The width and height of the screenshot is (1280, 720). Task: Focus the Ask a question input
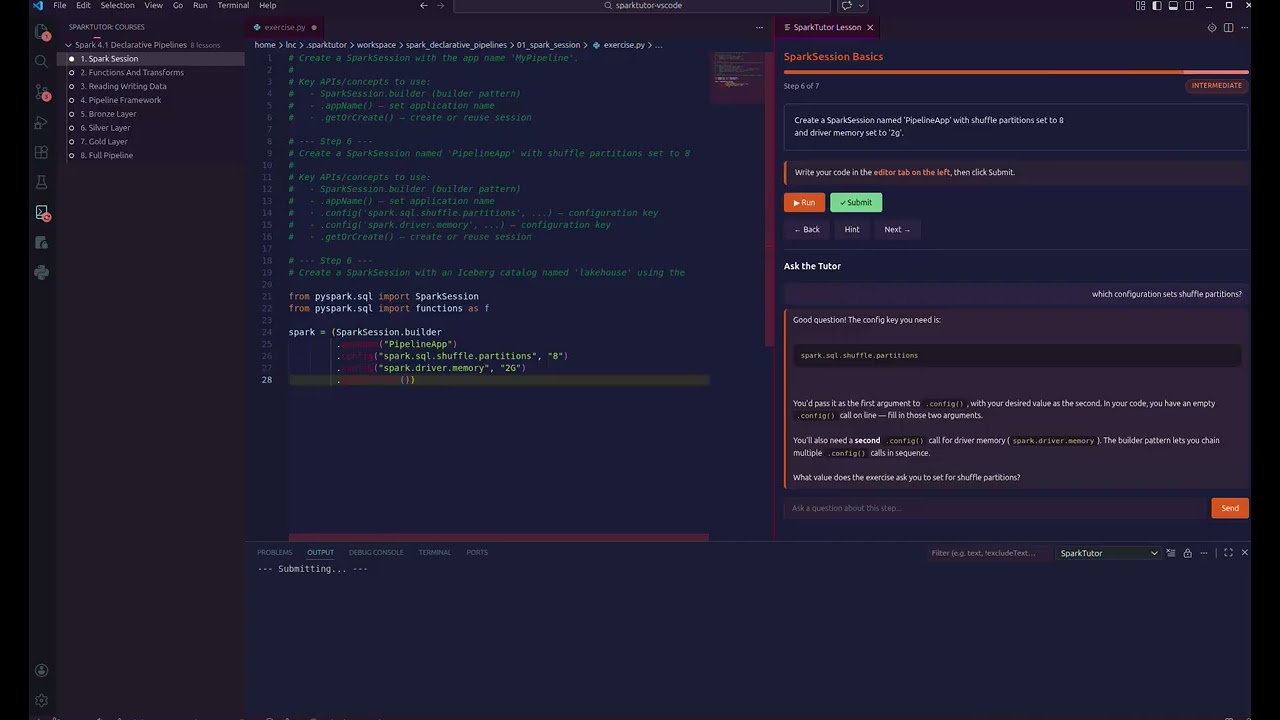[996, 508]
